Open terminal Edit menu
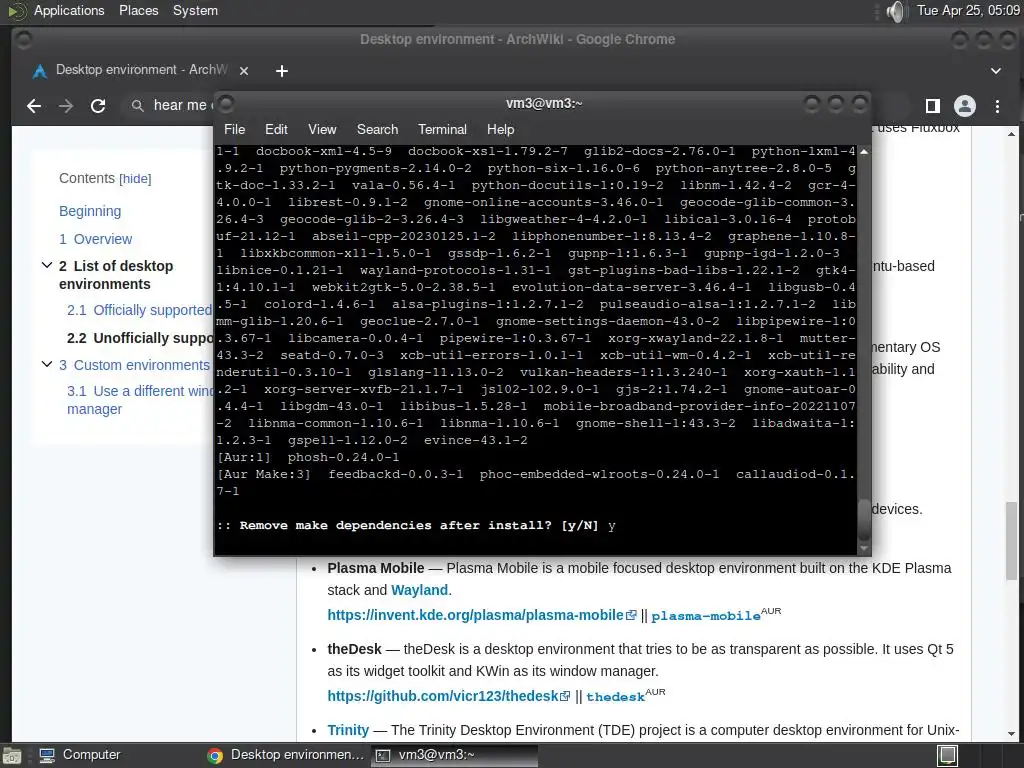Image resolution: width=1024 pixels, height=768 pixels. tap(276, 129)
